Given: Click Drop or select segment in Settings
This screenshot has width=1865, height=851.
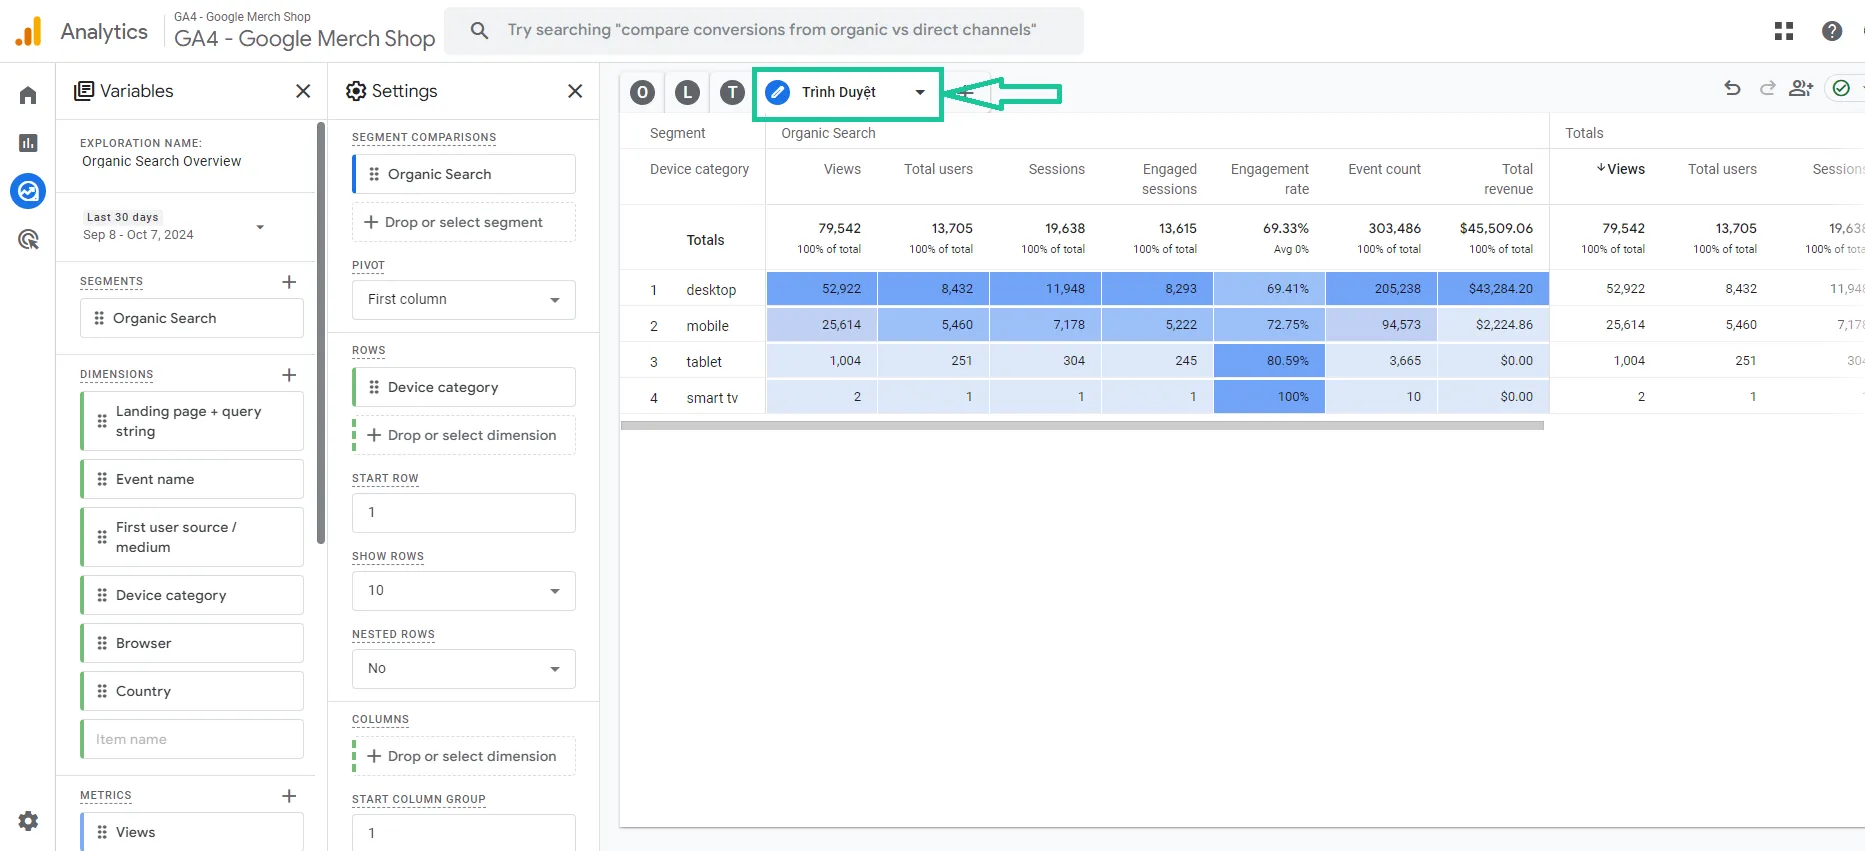Looking at the screenshot, I should (464, 222).
